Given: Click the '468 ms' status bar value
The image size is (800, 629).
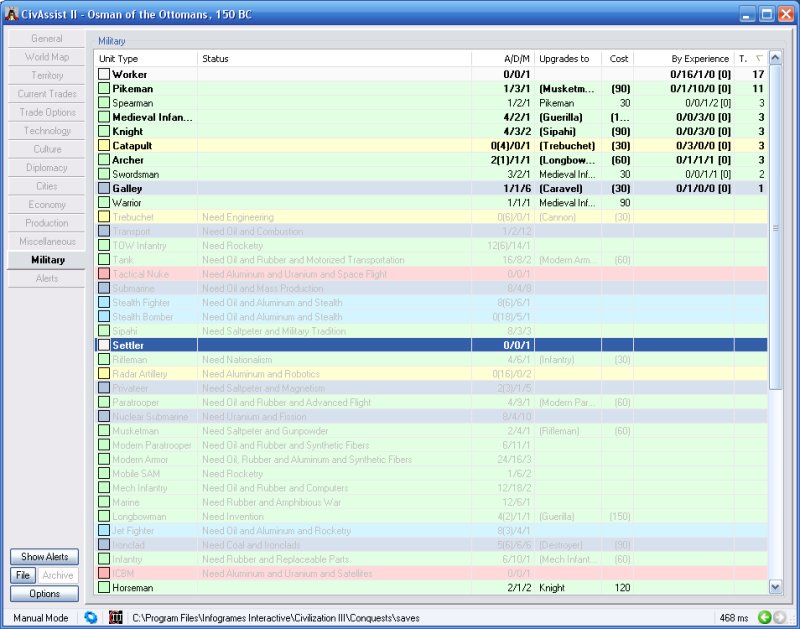Looking at the screenshot, I should [x=734, y=618].
